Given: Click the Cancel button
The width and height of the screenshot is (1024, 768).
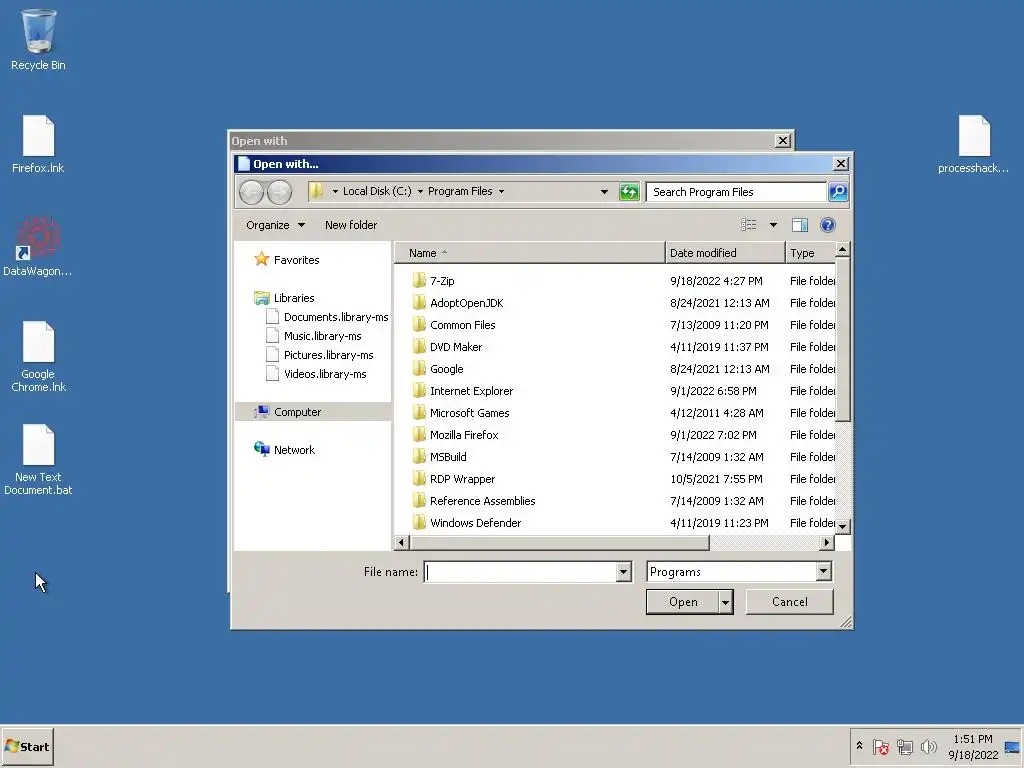Looking at the screenshot, I should tap(790, 601).
